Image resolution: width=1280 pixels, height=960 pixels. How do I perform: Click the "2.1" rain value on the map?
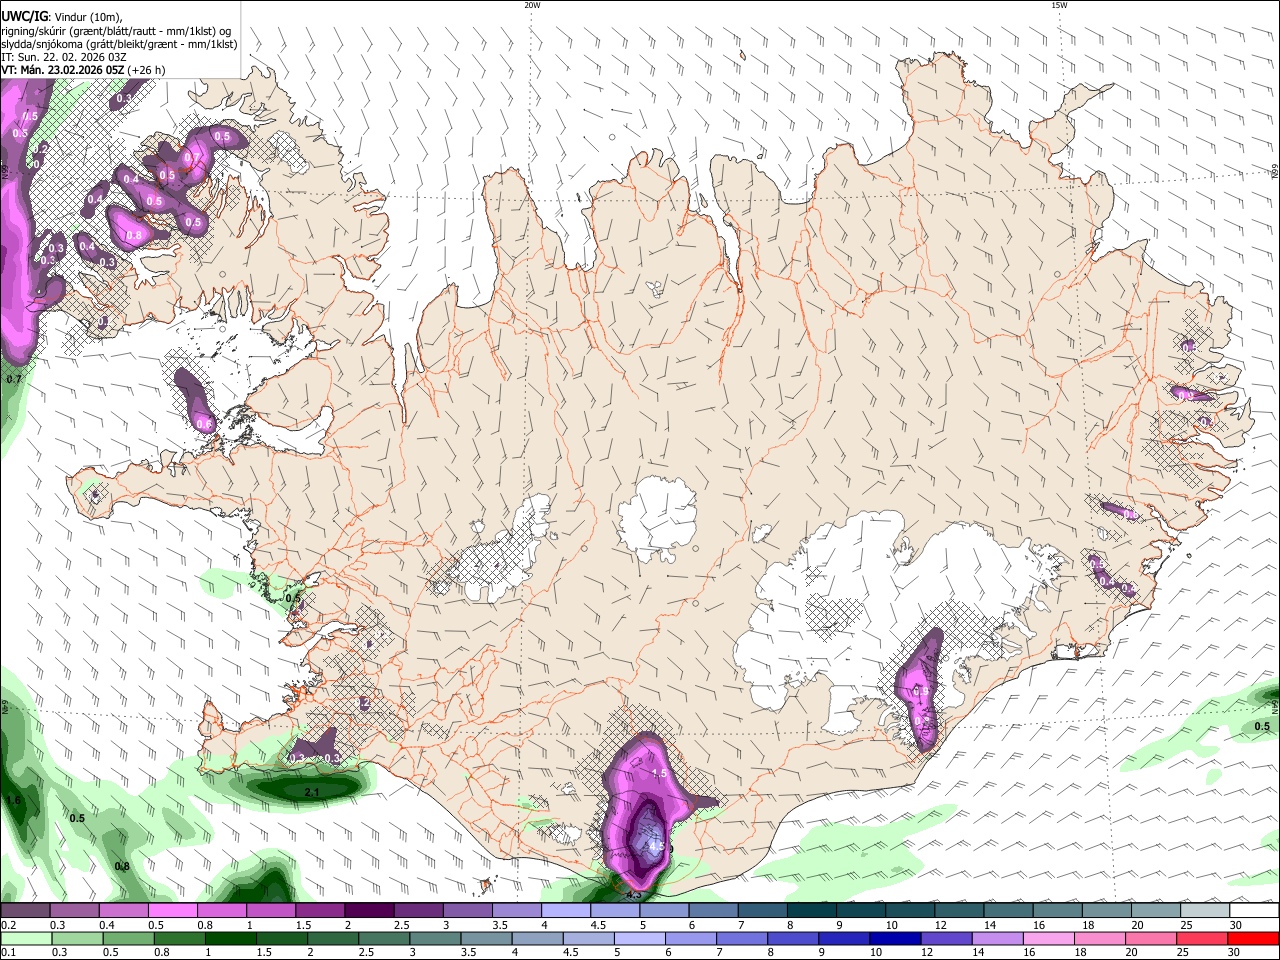(x=311, y=792)
